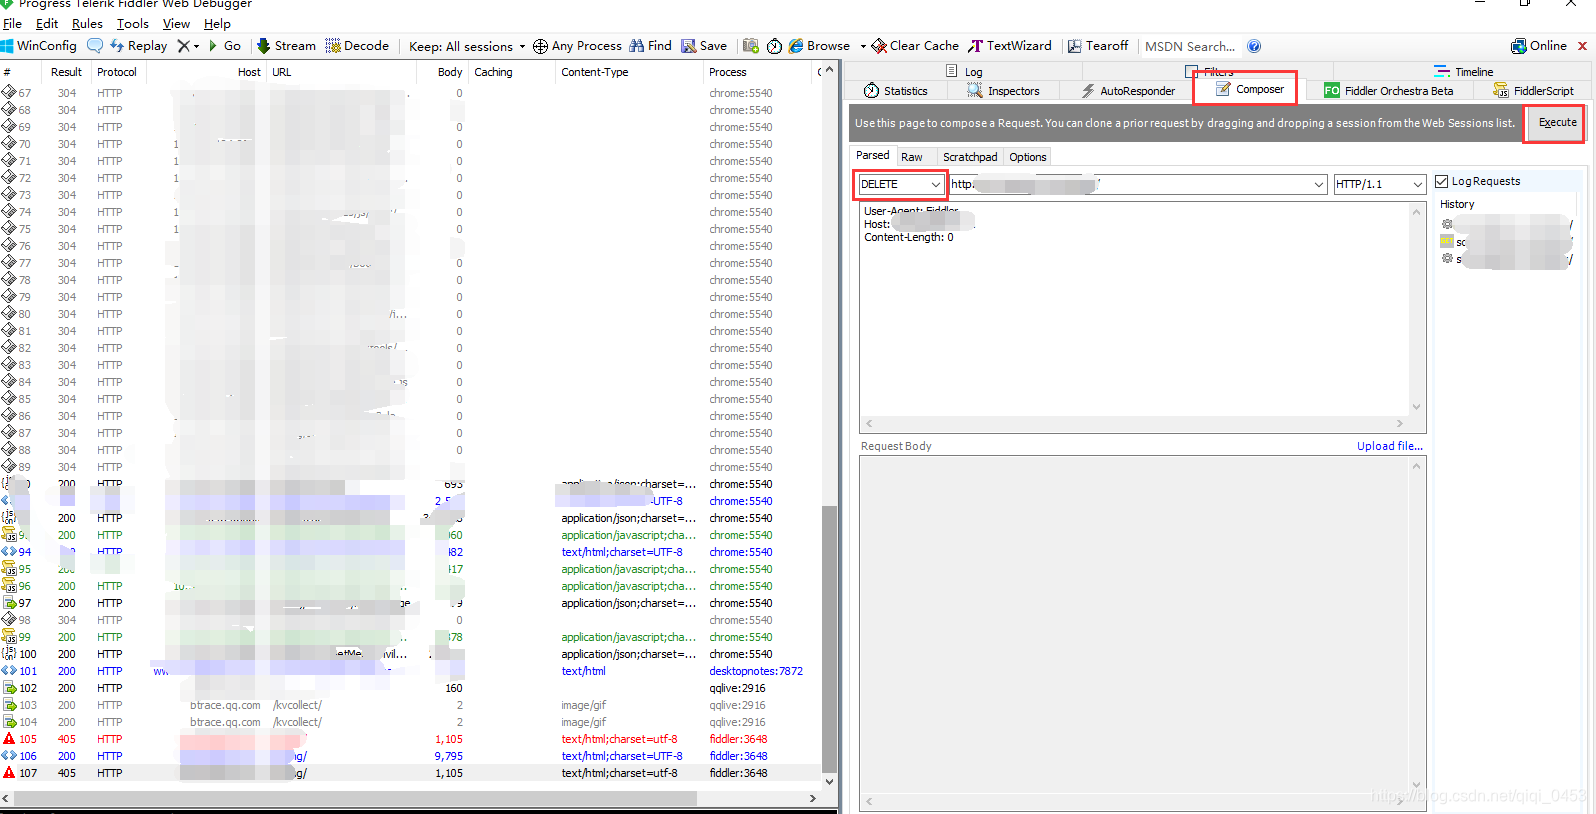
Task: Click third history entry gear icon
Action: tap(1447, 259)
